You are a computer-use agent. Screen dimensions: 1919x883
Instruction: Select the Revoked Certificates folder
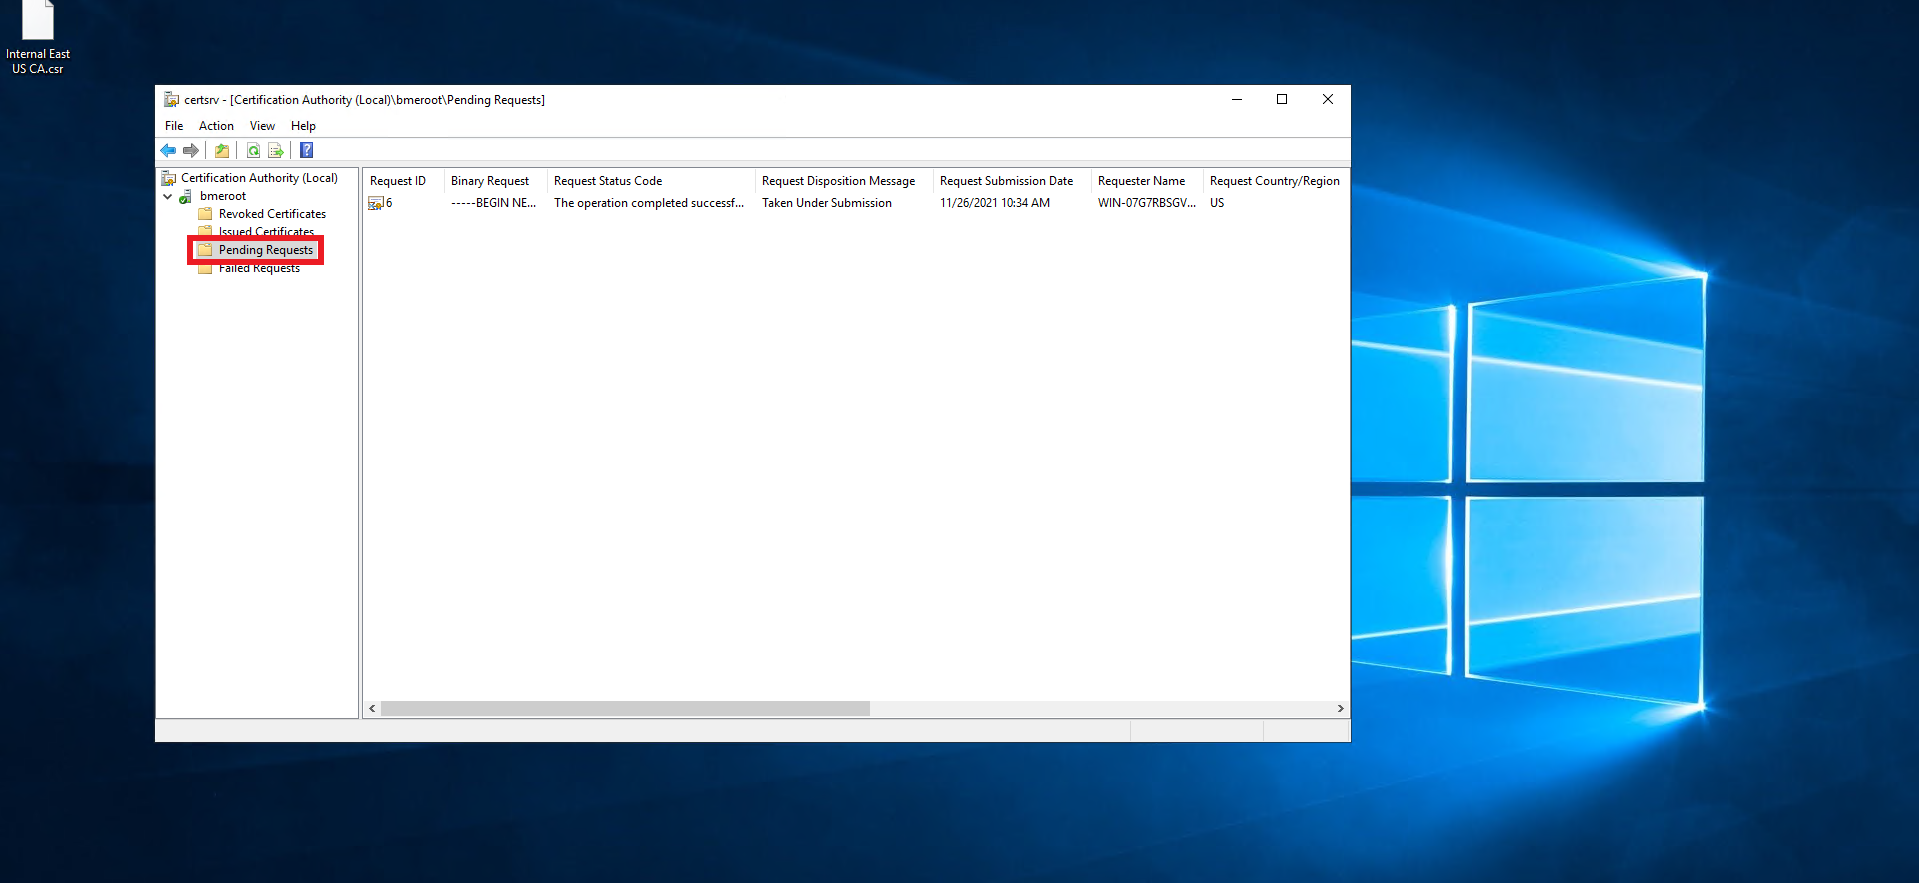(x=272, y=214)
